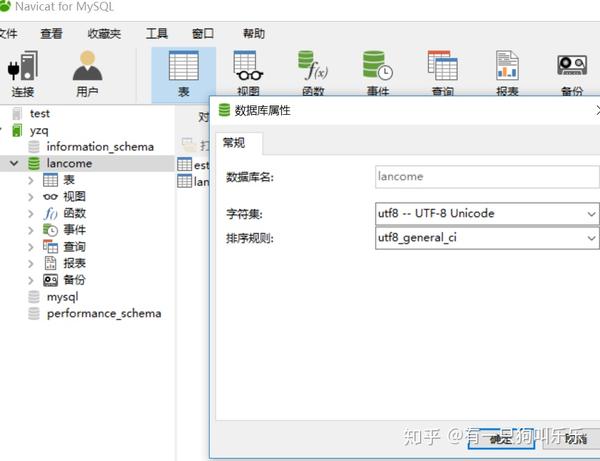Expand the 函数 node under lancome

tap(31, 213)
